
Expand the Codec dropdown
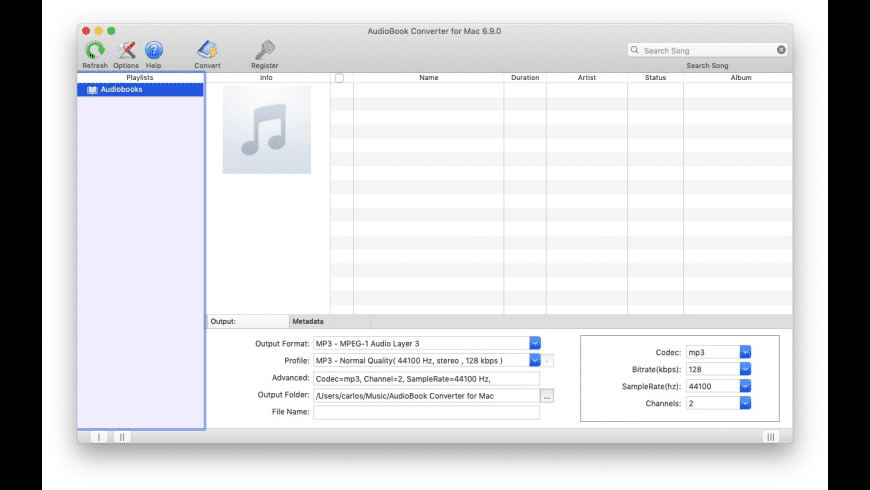[x=745, y=352]
